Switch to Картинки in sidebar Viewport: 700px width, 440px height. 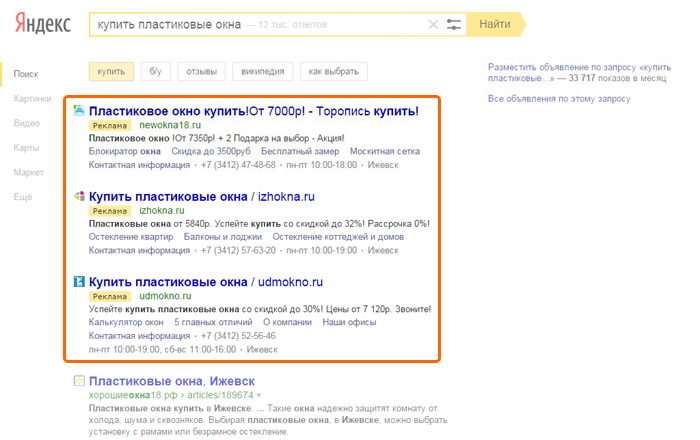point(32,99)
